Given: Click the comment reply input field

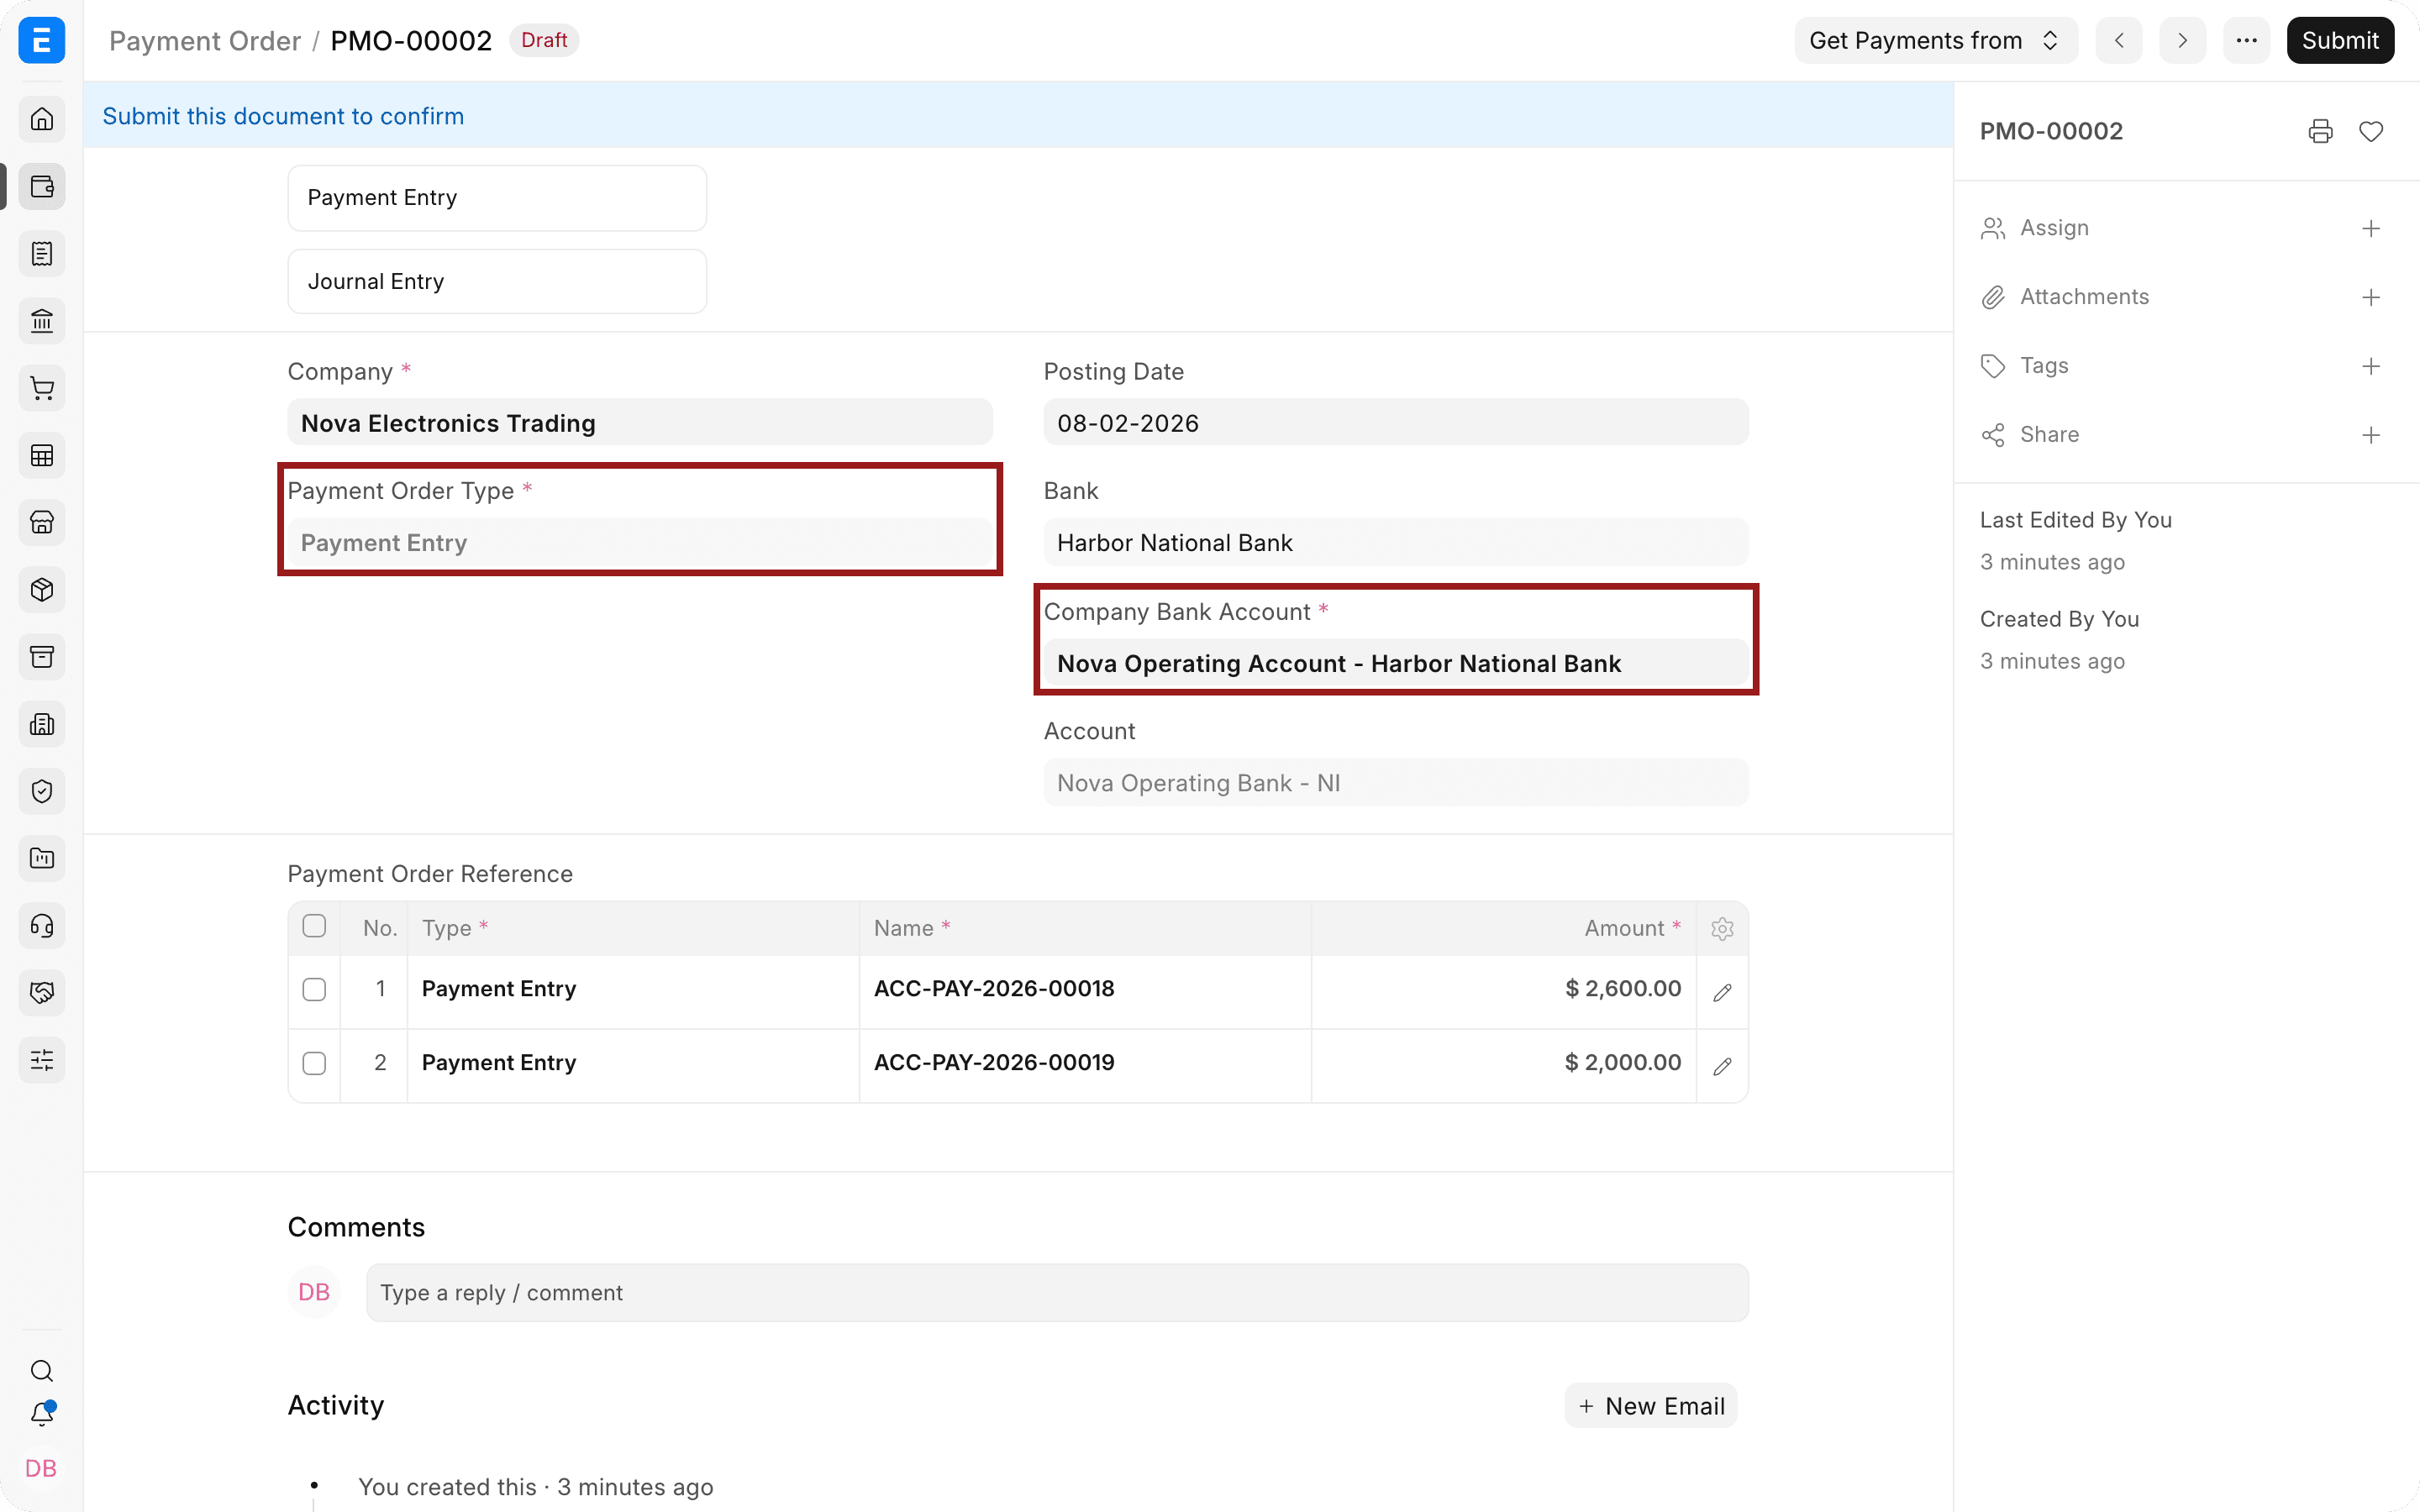Looking at the screenshot, I should pos(1057,1293).
